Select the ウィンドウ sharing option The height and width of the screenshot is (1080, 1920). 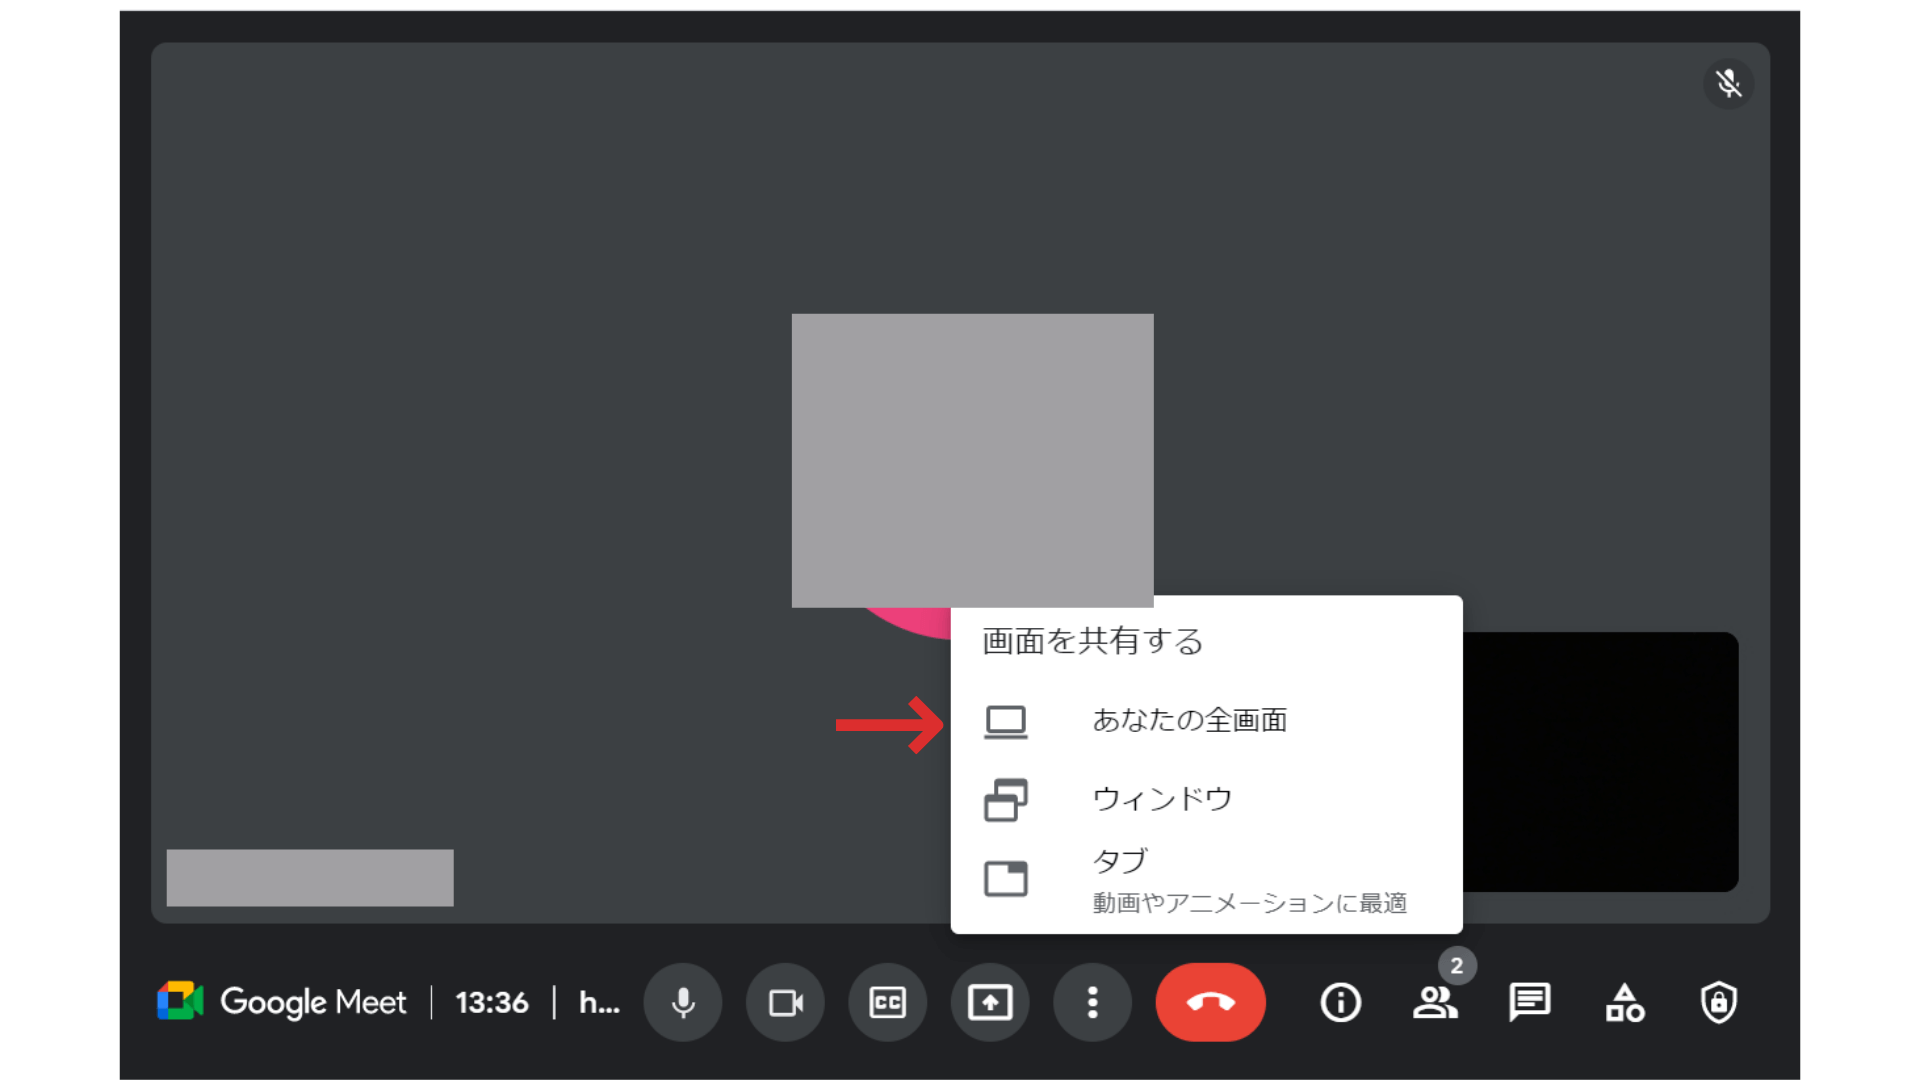pos(1163,799)
